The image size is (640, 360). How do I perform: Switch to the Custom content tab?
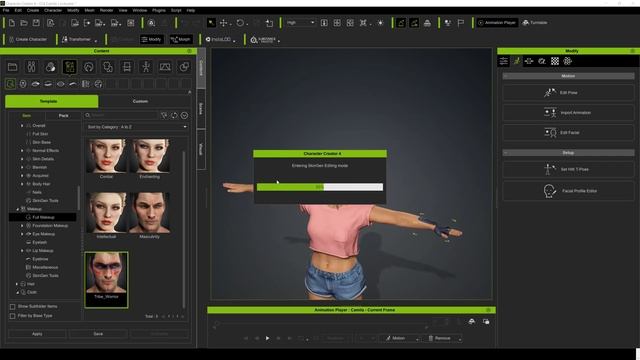pos(140,101)
